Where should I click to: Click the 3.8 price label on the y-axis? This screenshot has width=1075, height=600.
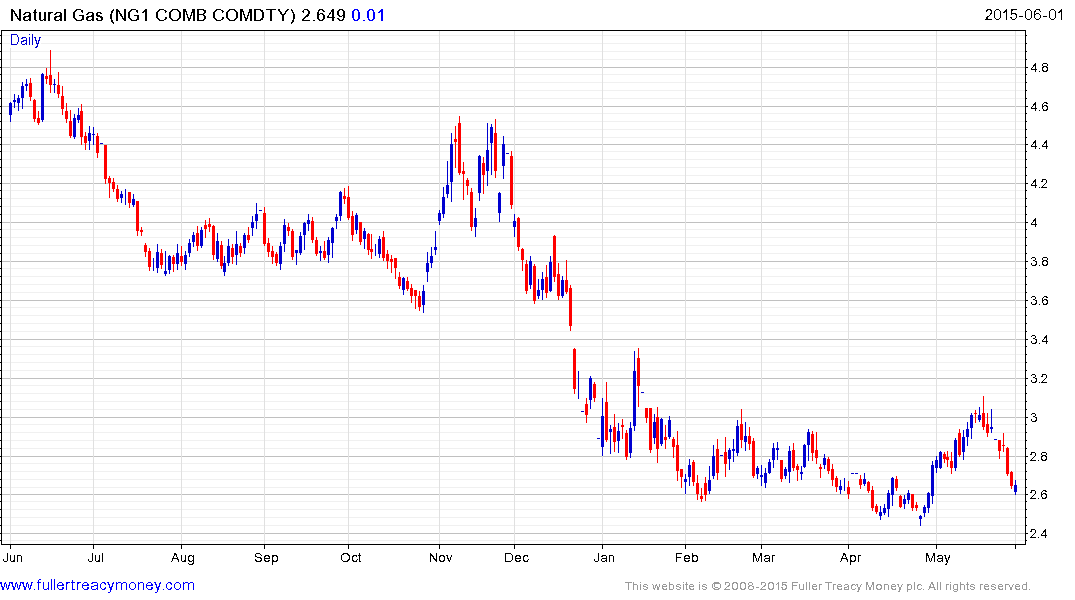click(x=1039, y=262)
